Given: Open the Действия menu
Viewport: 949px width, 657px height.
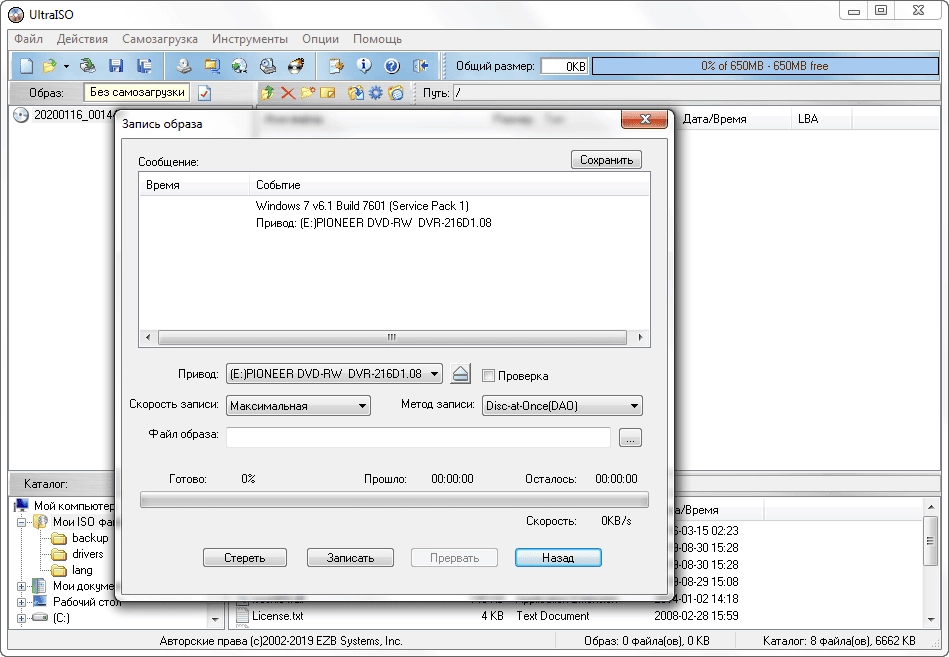Looking at the screenshot, I should click(x=82, y=39).
